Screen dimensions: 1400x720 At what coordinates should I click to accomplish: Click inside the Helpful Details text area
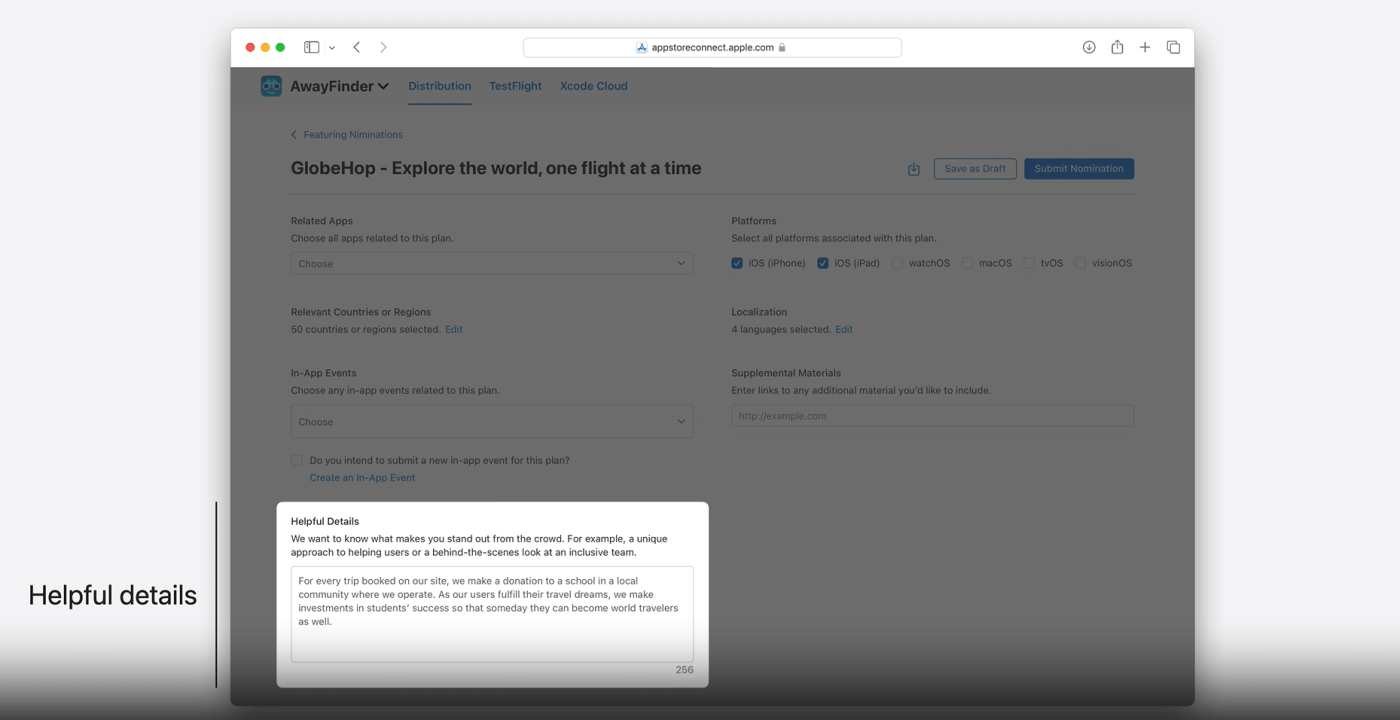click(492, 614)
